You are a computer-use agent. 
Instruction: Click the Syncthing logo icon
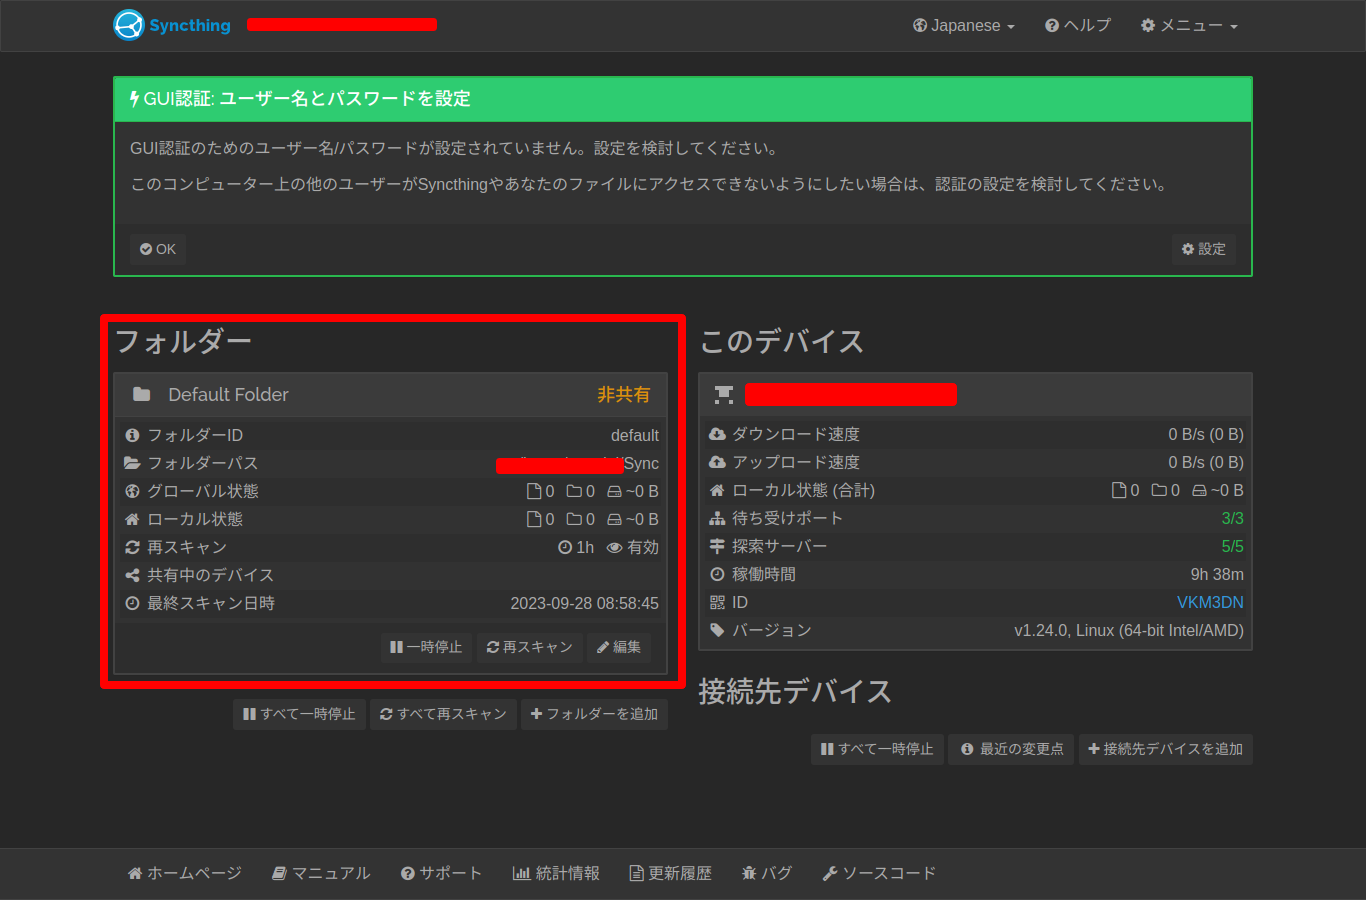point(129,25)
